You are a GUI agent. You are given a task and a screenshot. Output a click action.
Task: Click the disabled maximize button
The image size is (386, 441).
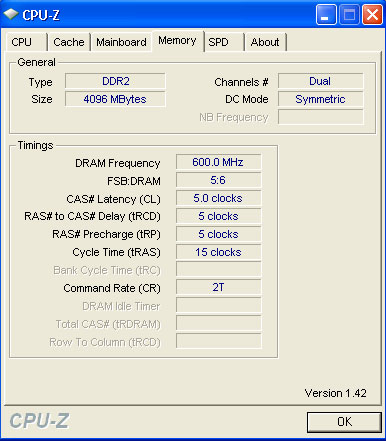[349, 15]
